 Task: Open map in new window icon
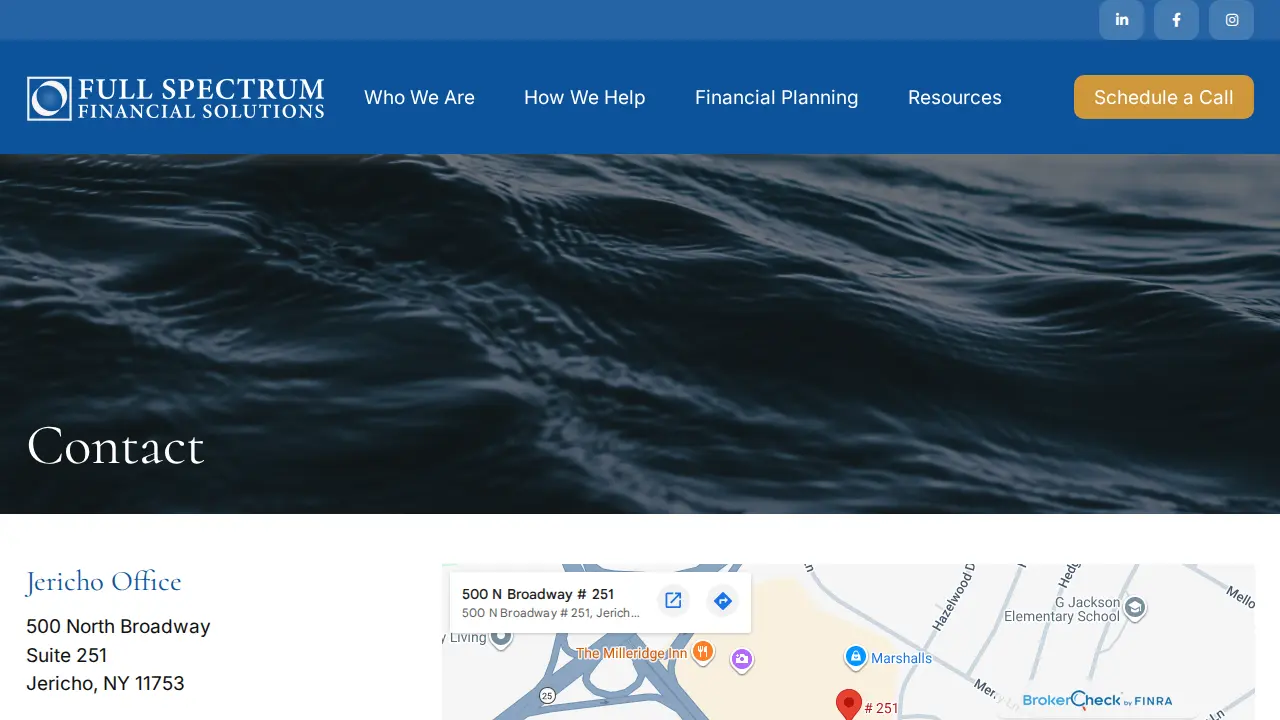[x=673, y=601]
